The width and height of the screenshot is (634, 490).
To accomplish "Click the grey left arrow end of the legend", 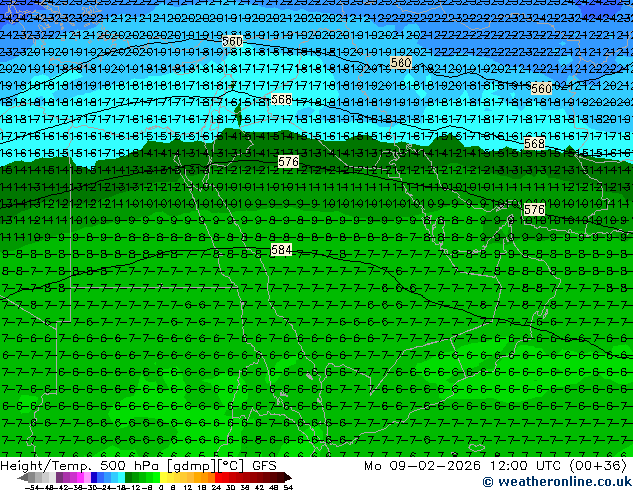I will [23, 477].
